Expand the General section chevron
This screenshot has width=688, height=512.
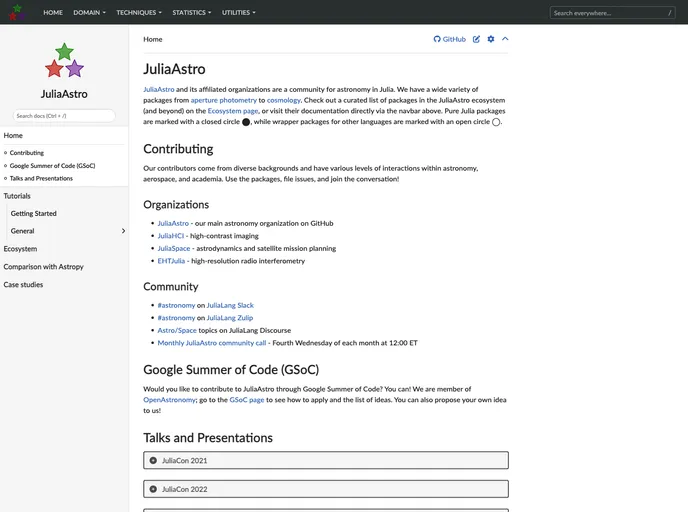[123, 231]
